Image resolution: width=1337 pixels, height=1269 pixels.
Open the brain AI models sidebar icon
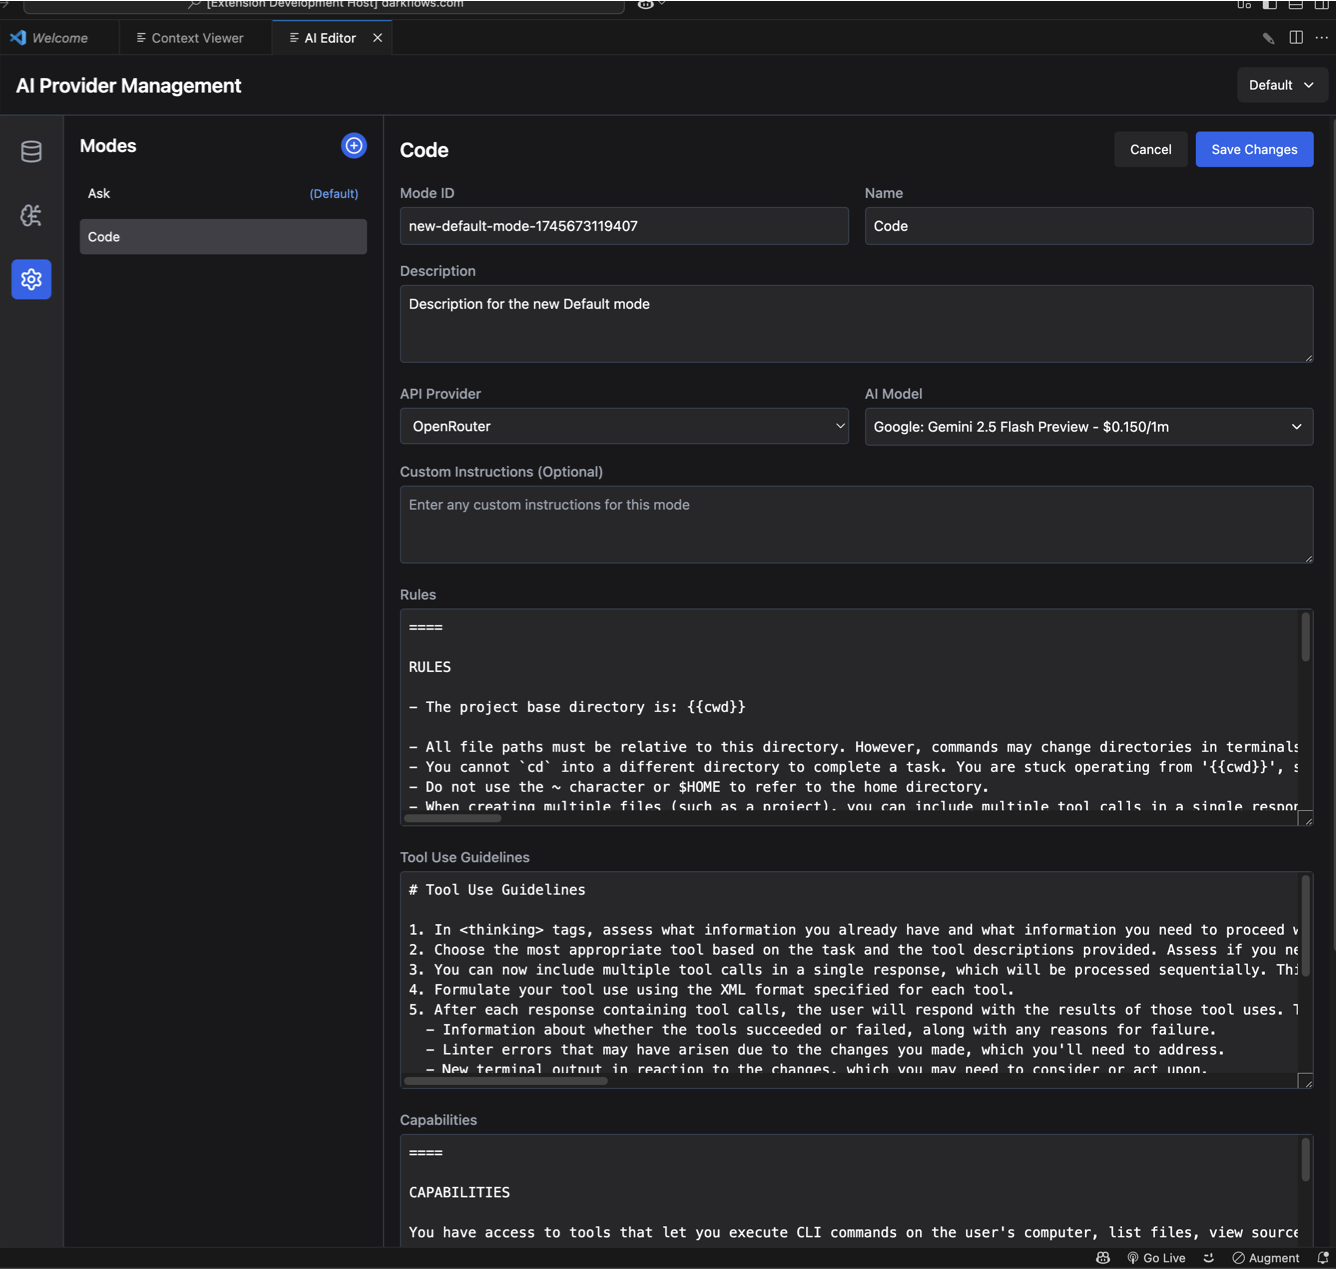pos(31,215)
